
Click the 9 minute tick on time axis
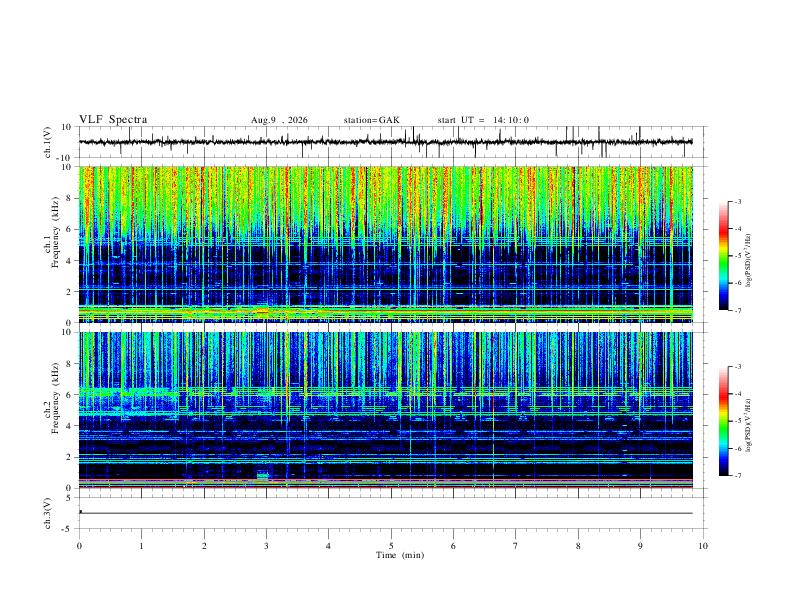pos(640,546)
